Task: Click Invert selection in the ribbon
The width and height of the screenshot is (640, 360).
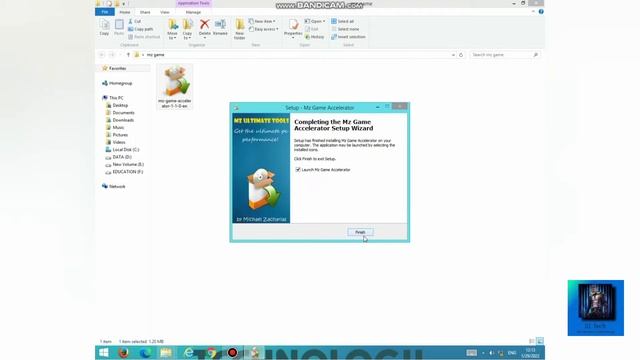Action: 348,37
